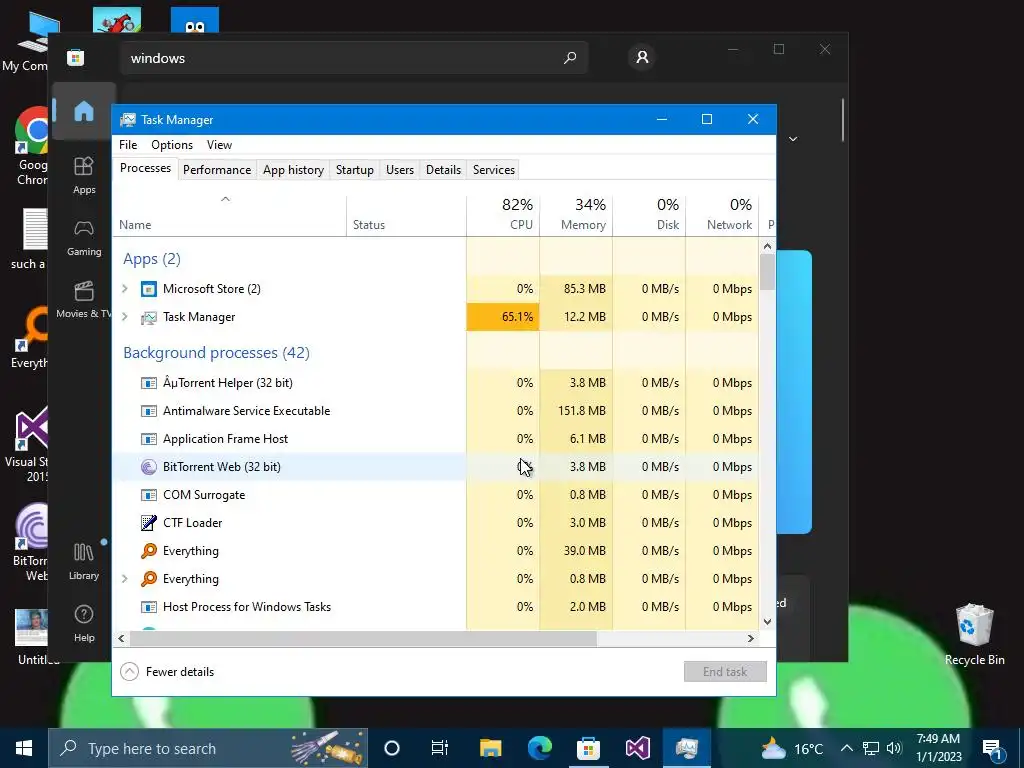Launch Microsoft Edge from taskbar
The height and width of the screenshot is (768, 1024).
pyautogui.click(x=539, y=748)
